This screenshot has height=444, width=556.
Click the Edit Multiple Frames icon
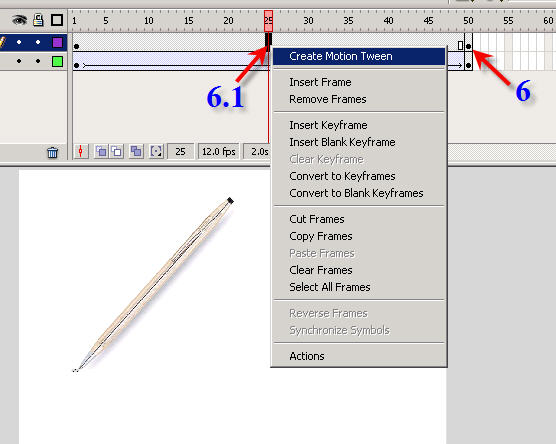tap(136, 152)
